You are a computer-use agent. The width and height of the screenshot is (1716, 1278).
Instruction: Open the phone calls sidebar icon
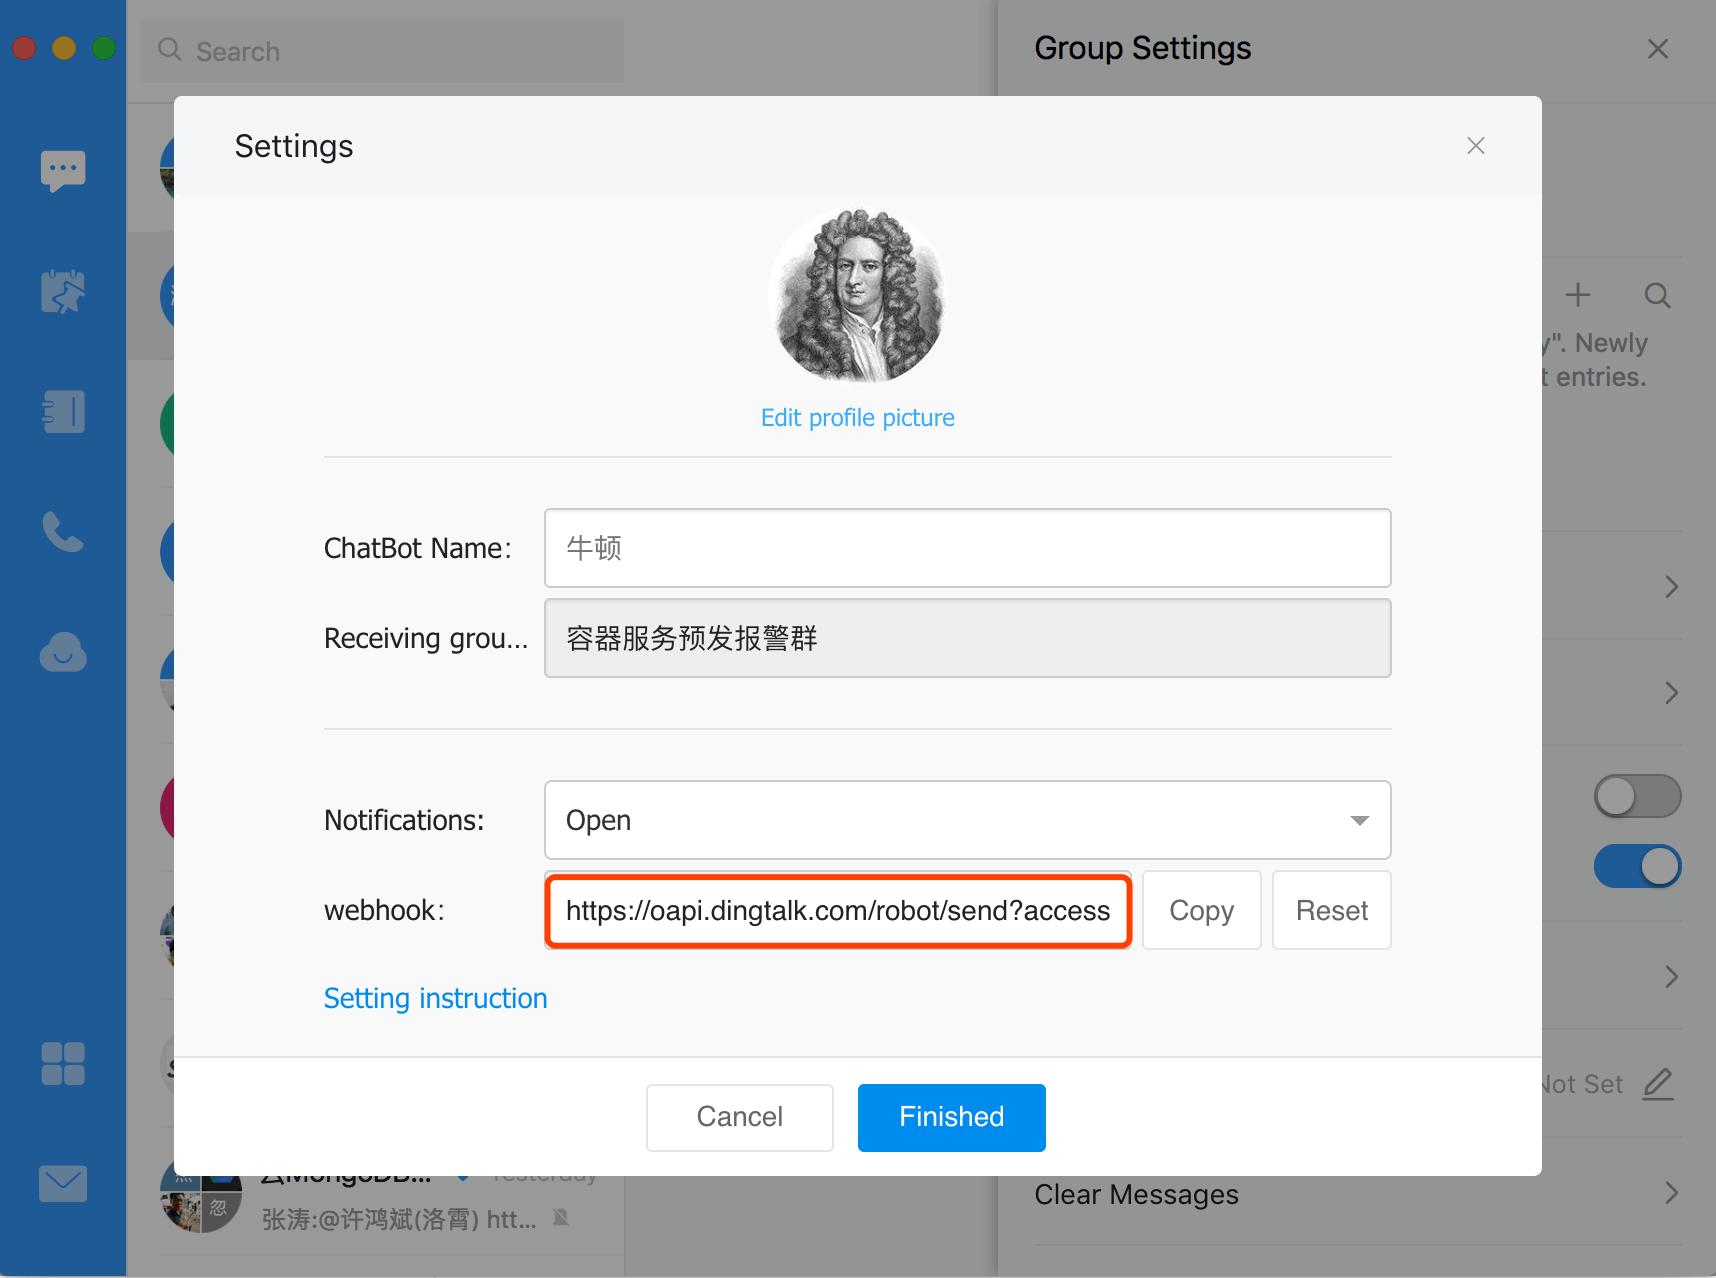pos(63,532)
